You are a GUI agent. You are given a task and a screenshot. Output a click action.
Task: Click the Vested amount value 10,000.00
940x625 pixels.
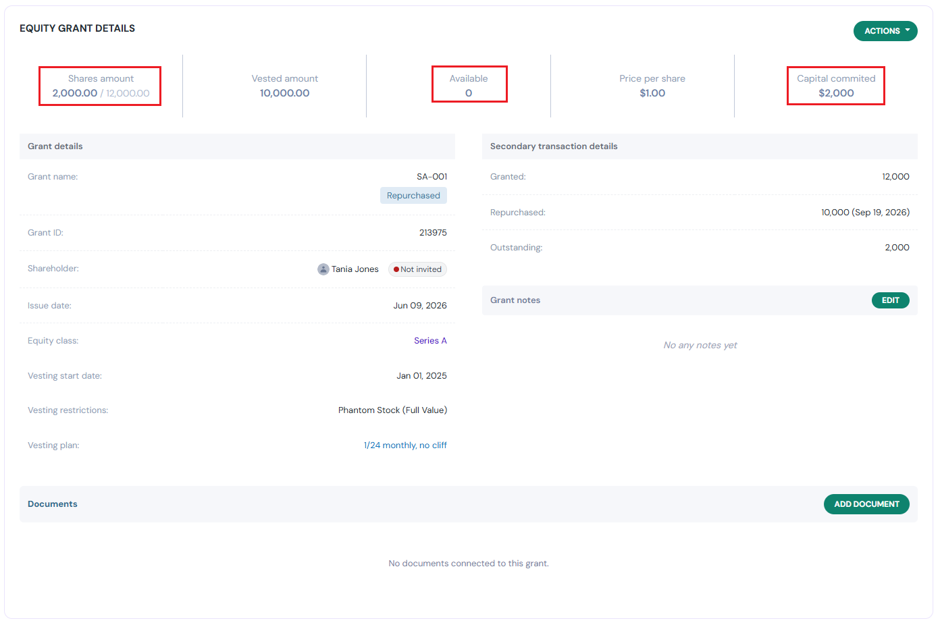coord(285,93)
